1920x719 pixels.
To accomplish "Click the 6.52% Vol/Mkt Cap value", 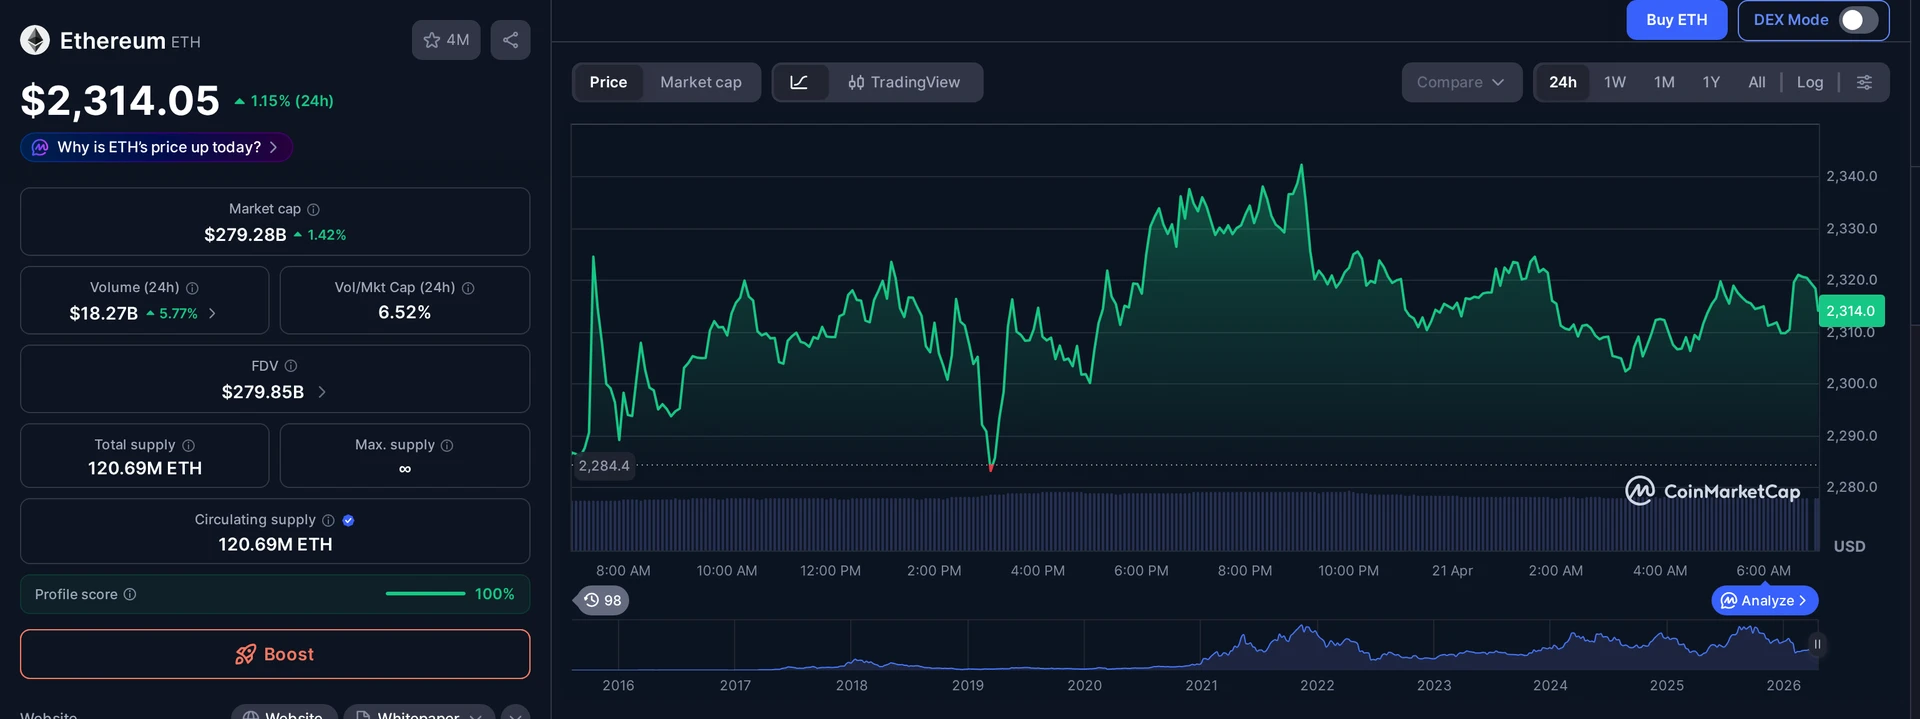I will 404,312.
